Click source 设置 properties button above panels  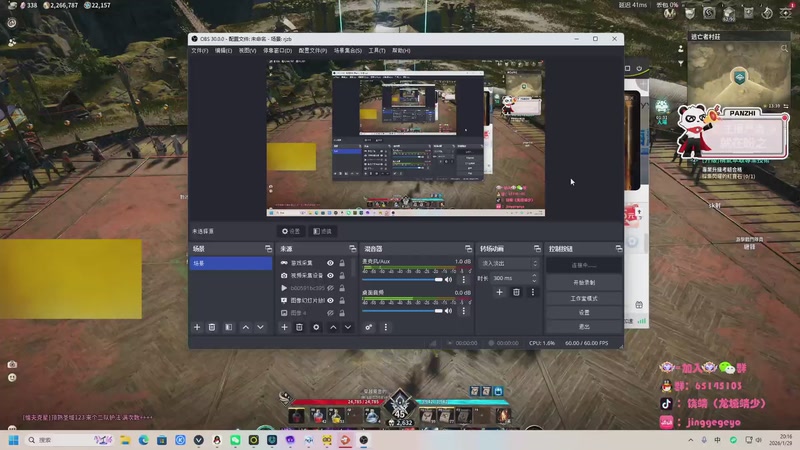coord(291,231)
